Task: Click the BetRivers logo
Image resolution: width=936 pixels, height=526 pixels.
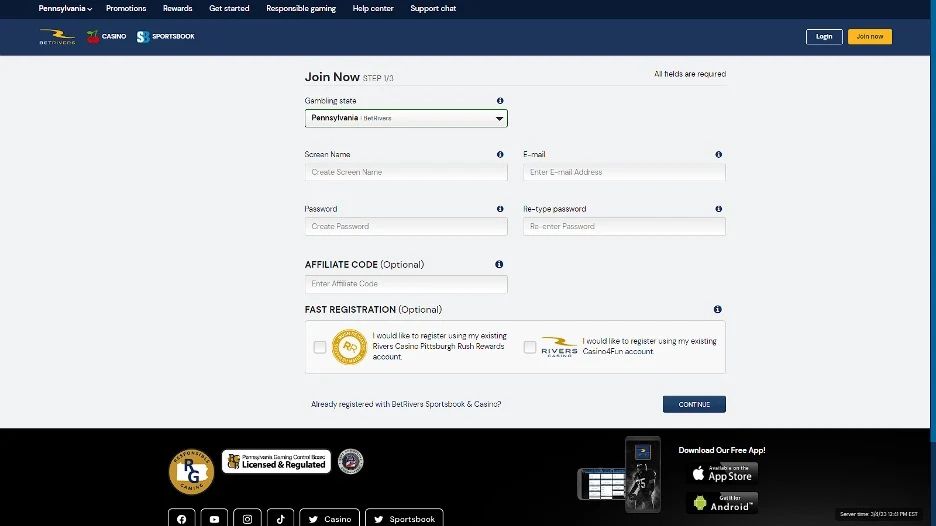Action: [57, 36]
